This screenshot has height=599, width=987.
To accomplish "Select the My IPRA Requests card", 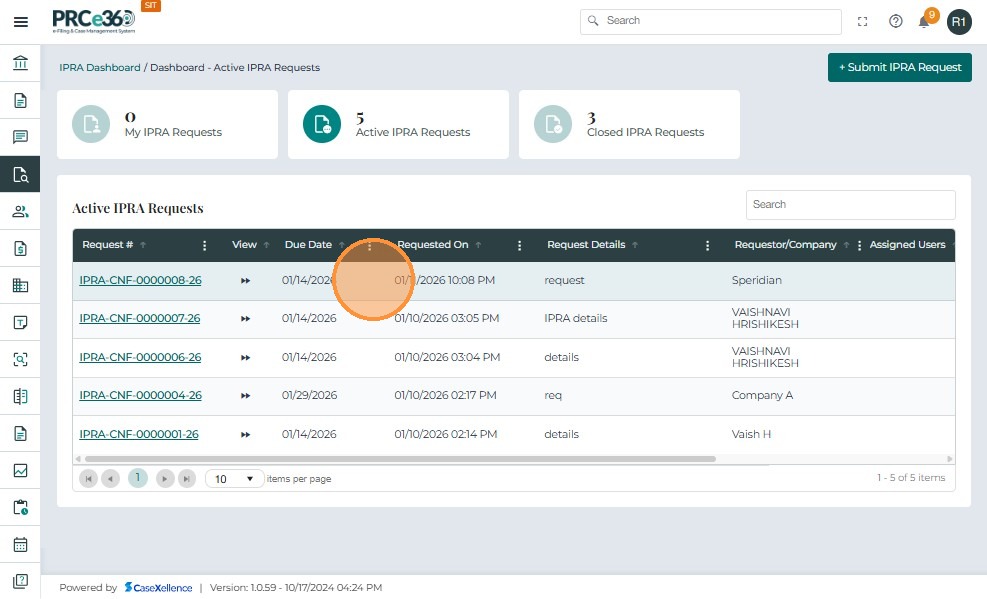I will coord(167,124).
